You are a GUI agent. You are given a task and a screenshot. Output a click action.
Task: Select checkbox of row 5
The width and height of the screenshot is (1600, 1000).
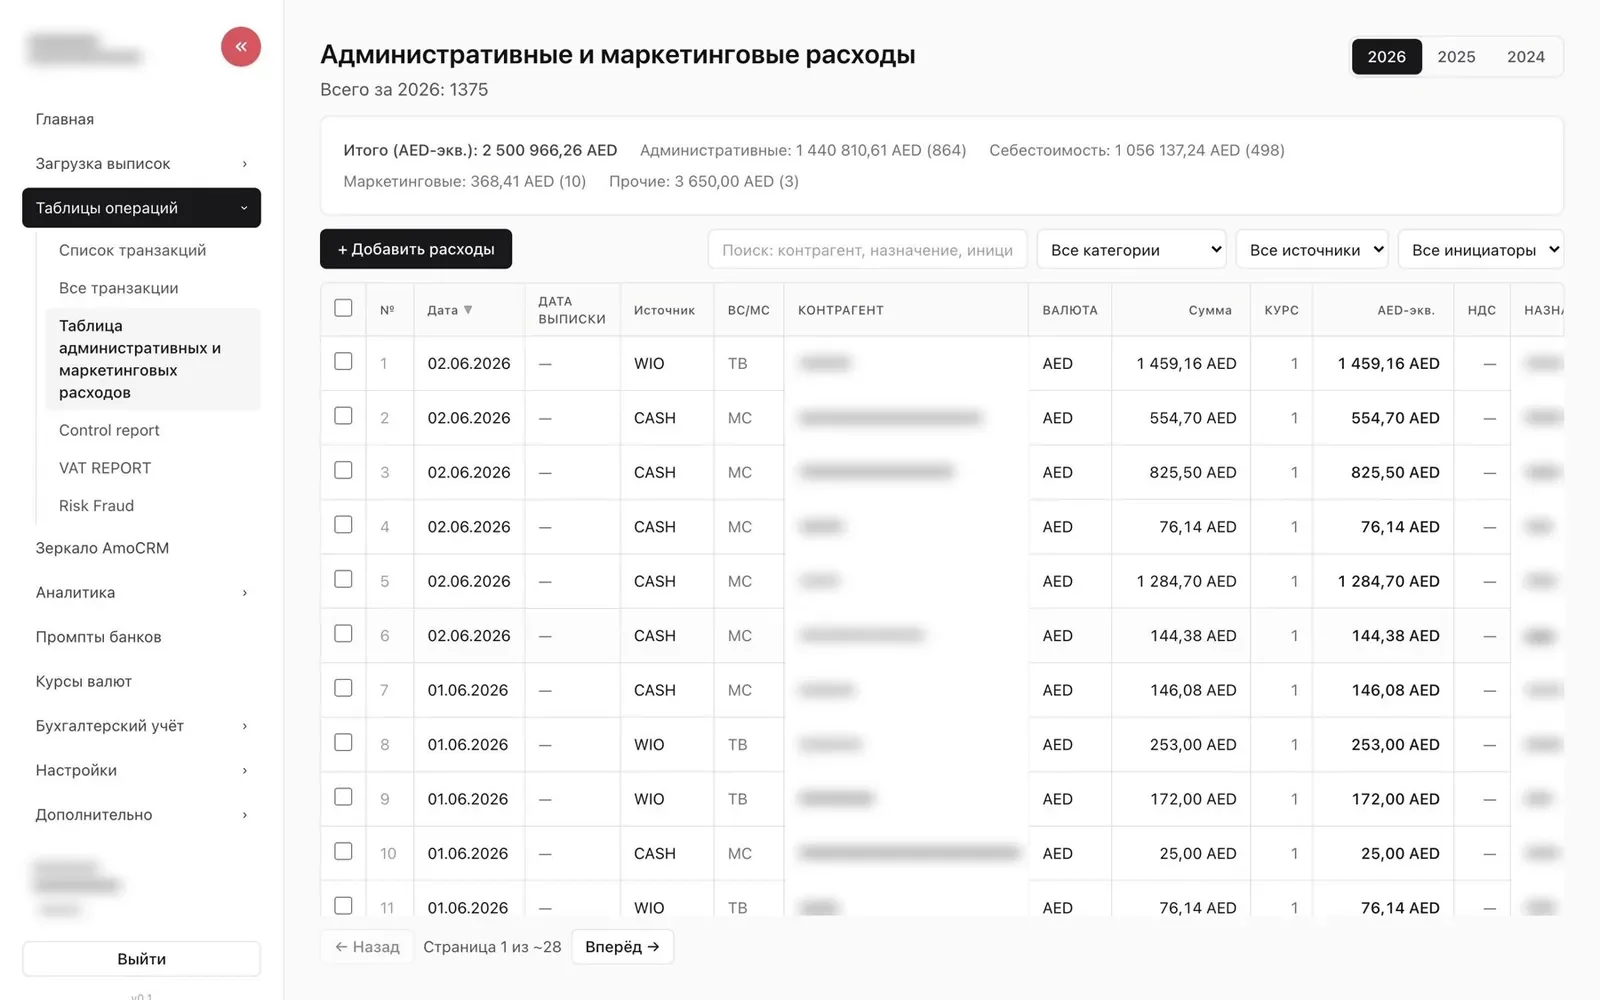(343, 580)
